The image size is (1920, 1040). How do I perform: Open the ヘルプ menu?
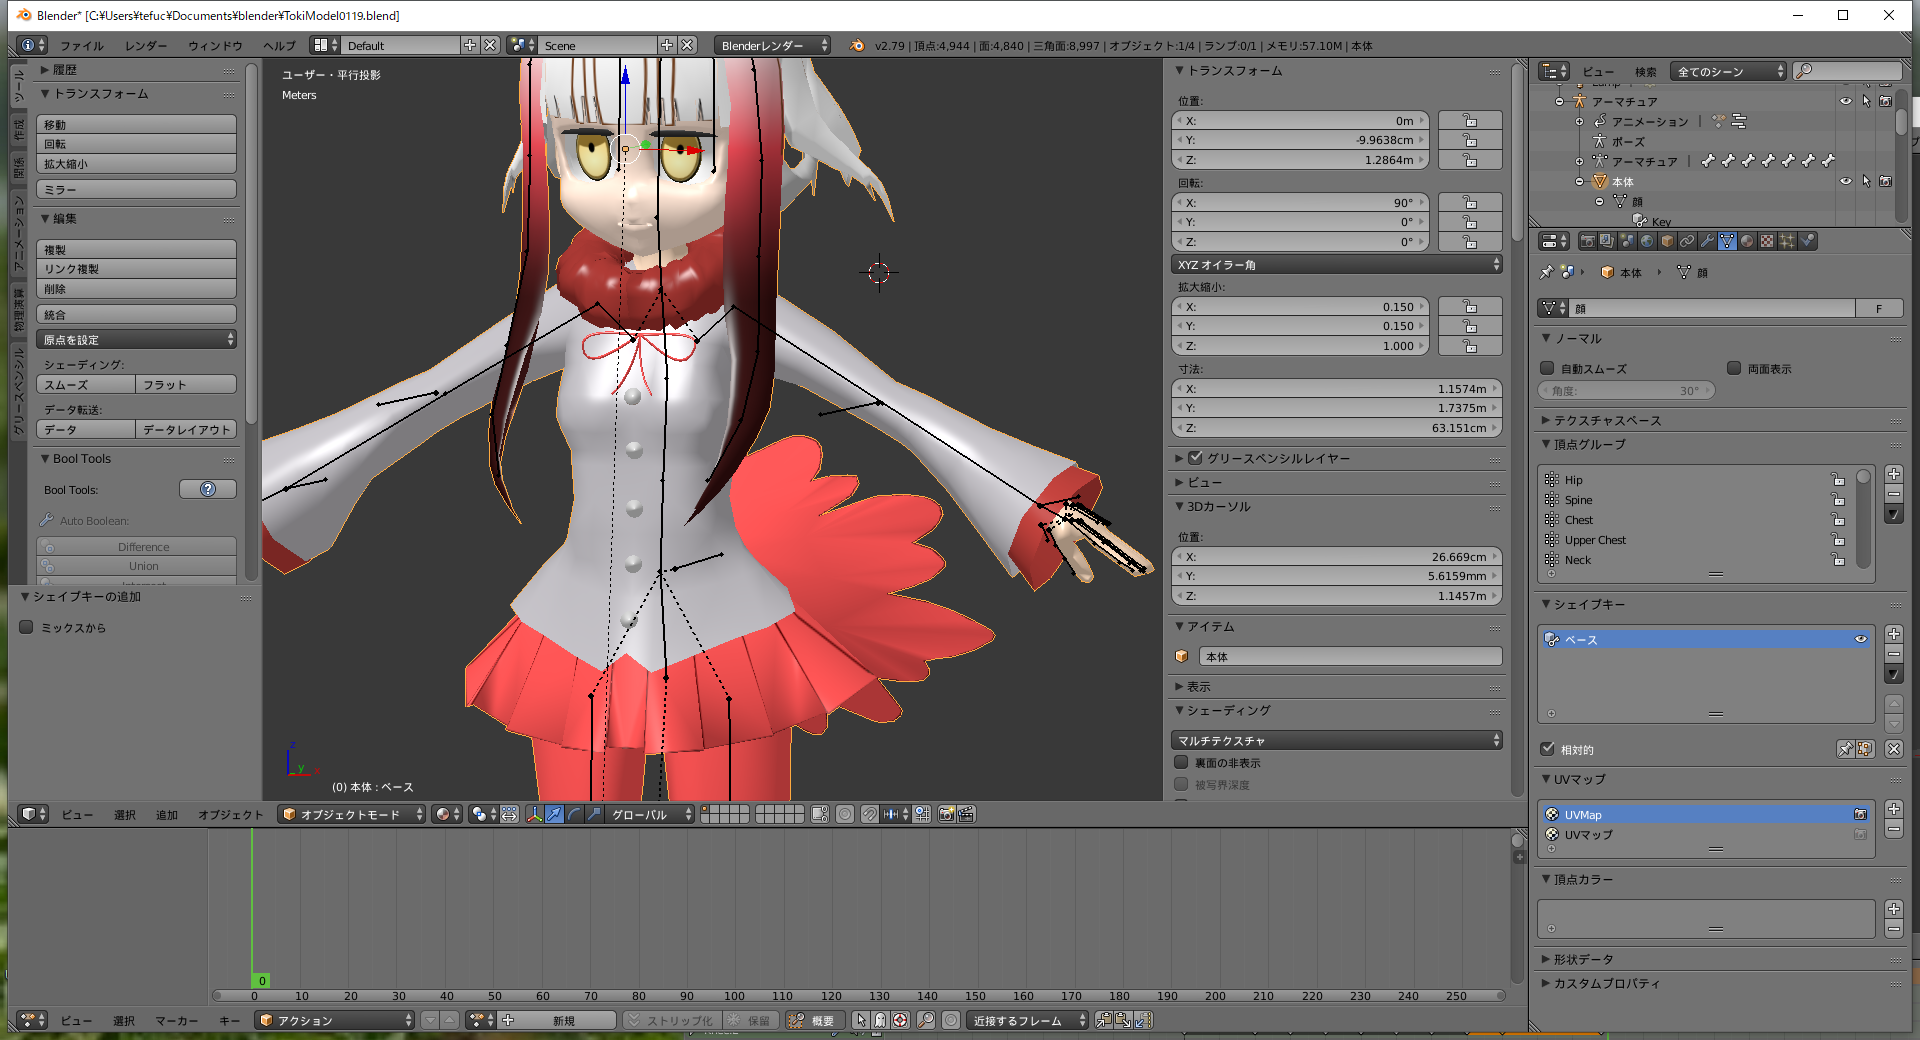(x=279, y=46)
